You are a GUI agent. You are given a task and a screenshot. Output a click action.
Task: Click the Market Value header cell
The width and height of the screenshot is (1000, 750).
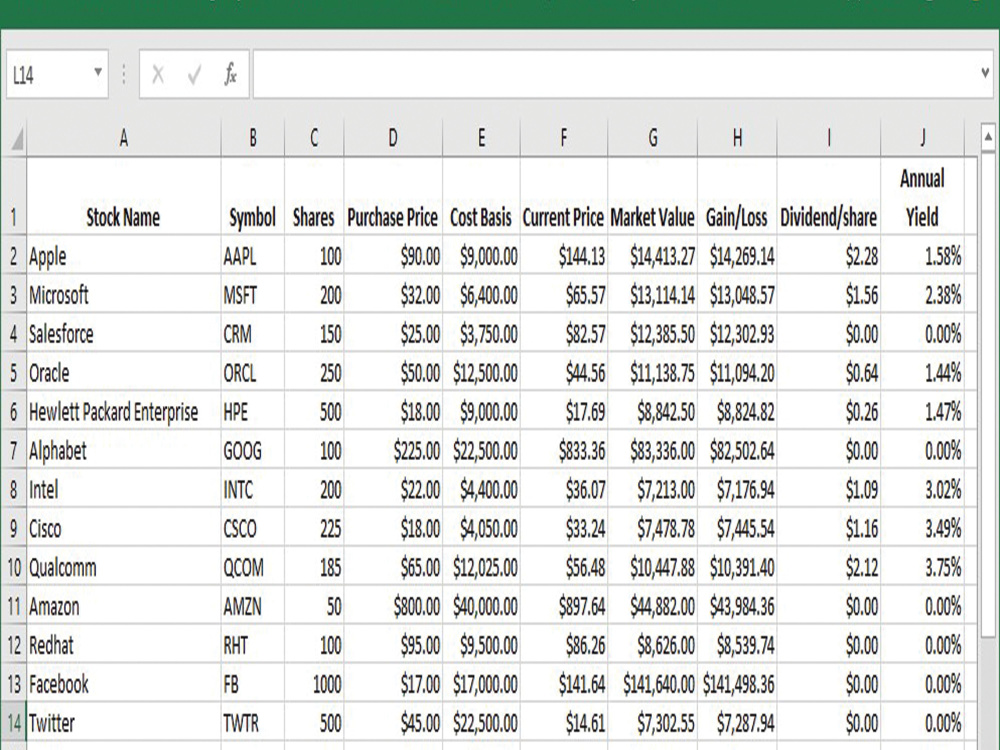tap(652, 196)
